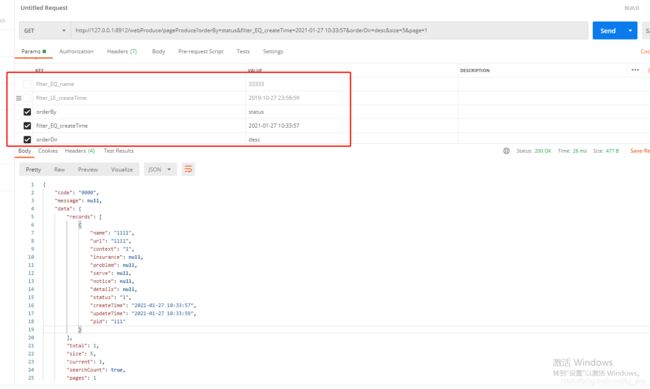The height and width of the screenshot is (389, 650).
Task: Click the "createTime" line in response JSON
Action: (143, 305)
